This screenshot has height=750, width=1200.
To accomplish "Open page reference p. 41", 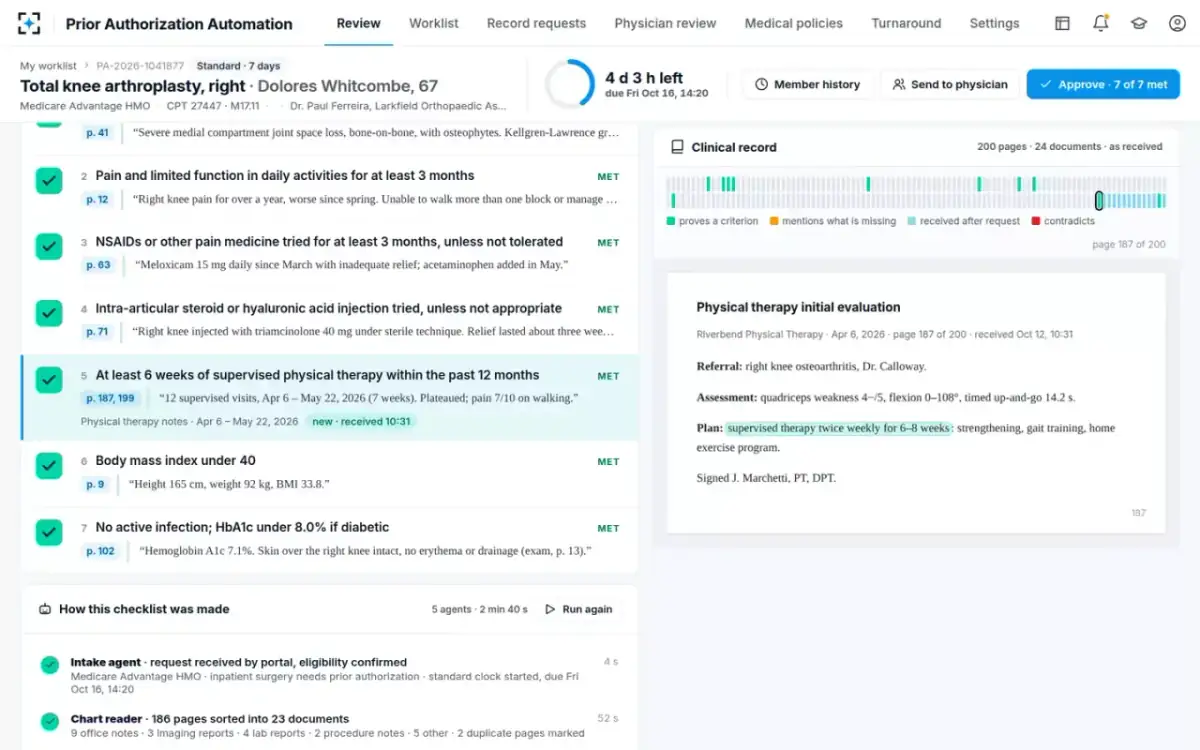I will 98,132.
